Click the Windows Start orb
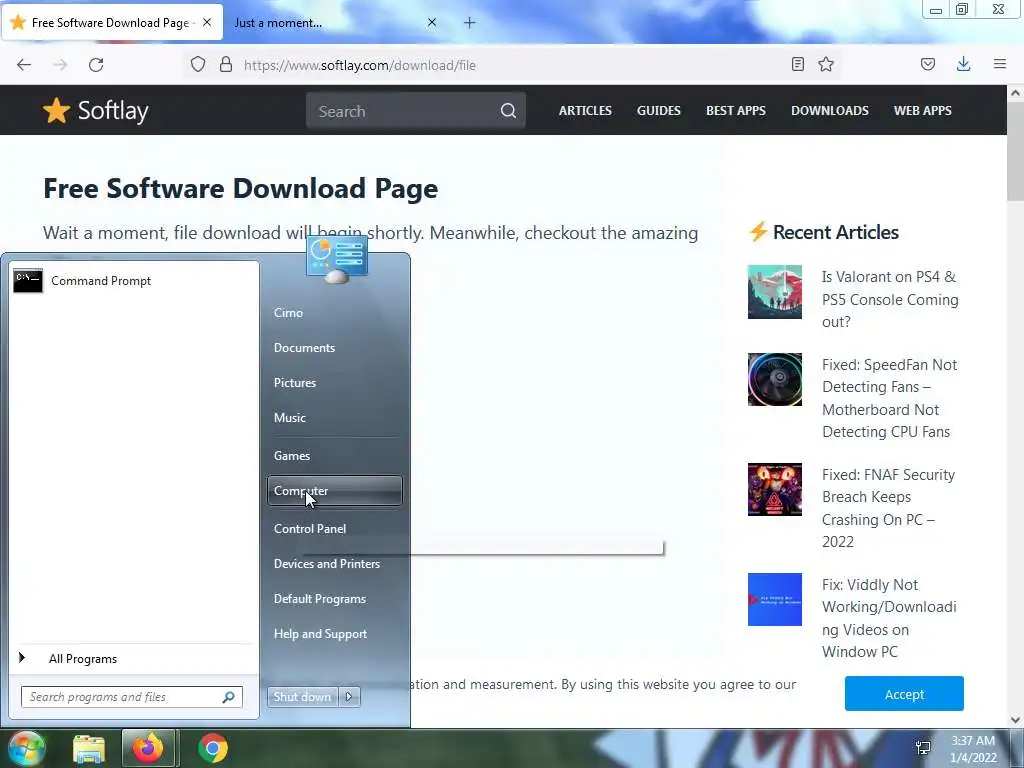Viewport: 1024px width, 768px height. point(25,748)
